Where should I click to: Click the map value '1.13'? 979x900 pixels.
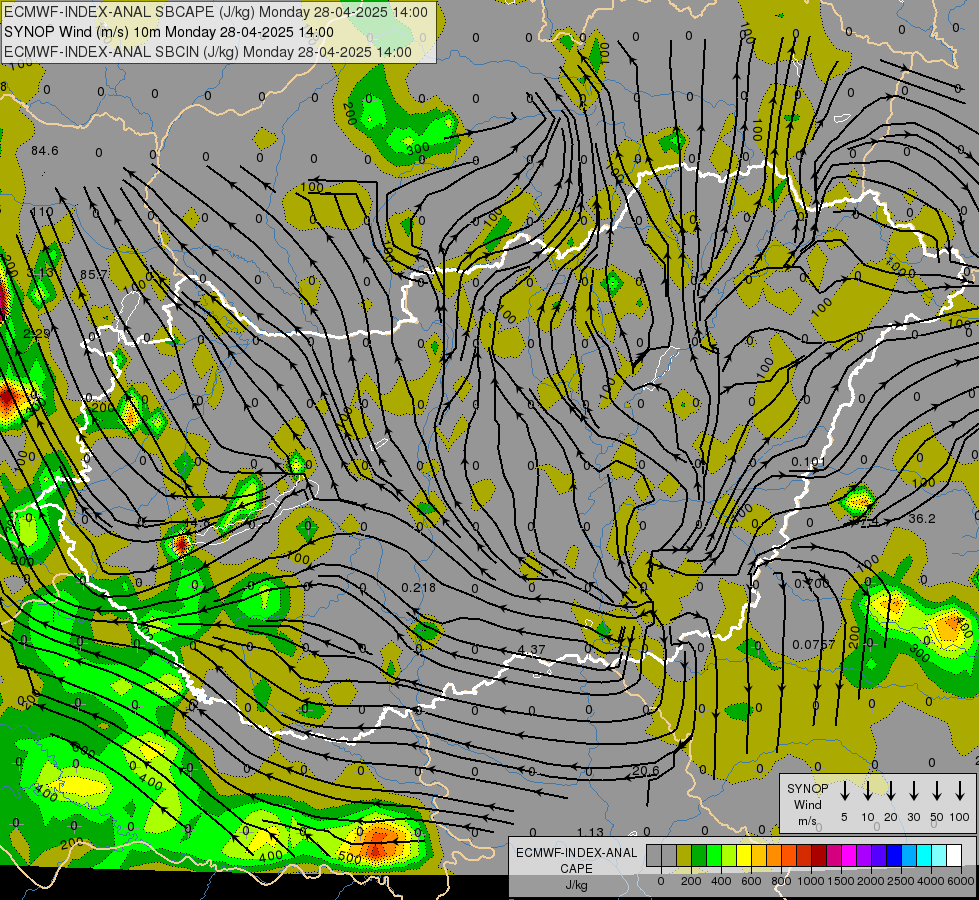click(590, 833)
